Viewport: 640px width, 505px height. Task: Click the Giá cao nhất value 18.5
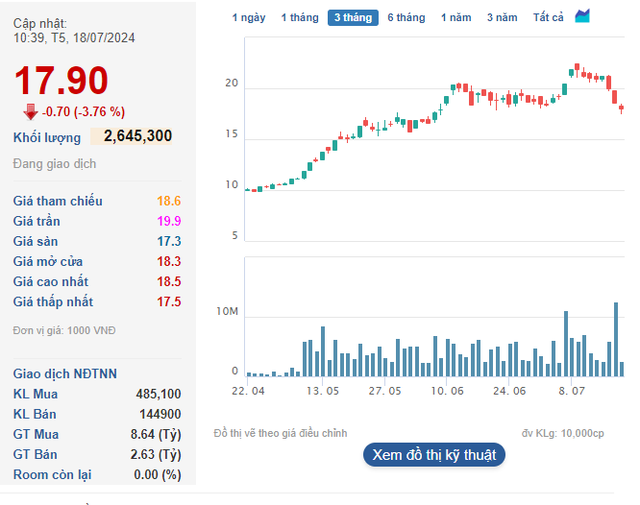coord(169,281)
